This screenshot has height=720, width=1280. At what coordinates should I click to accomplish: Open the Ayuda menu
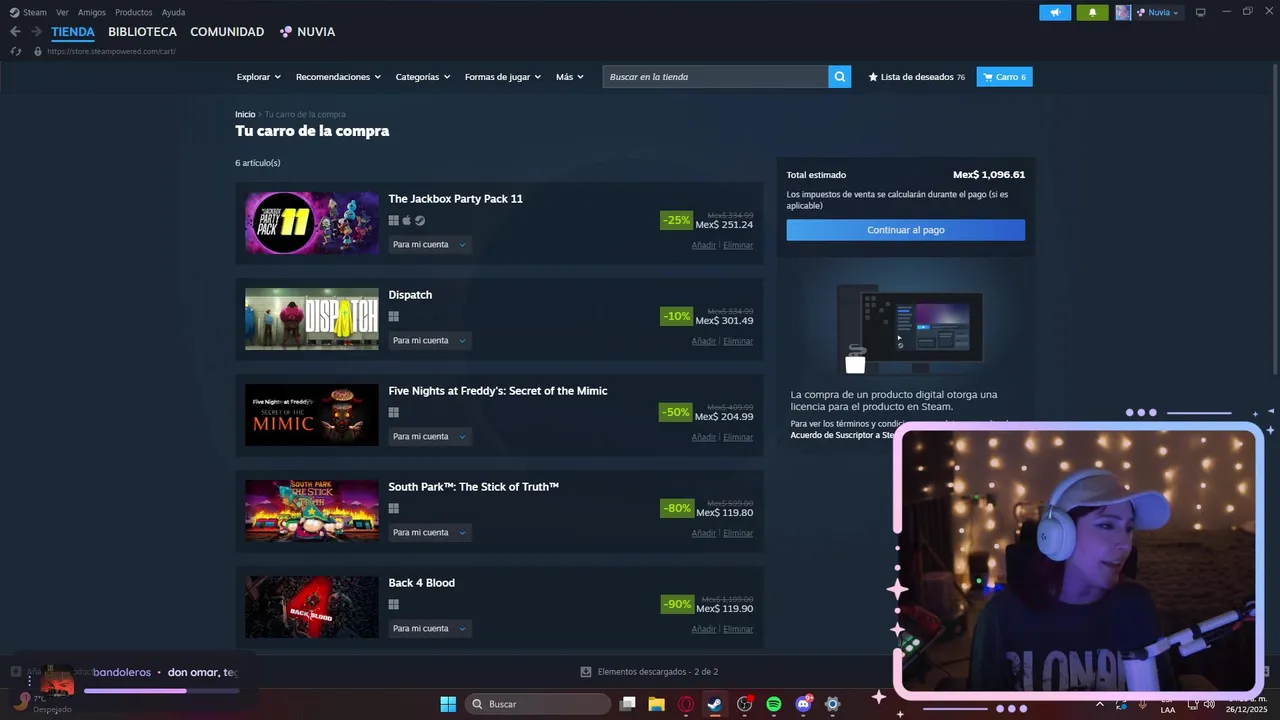point(173,12)
